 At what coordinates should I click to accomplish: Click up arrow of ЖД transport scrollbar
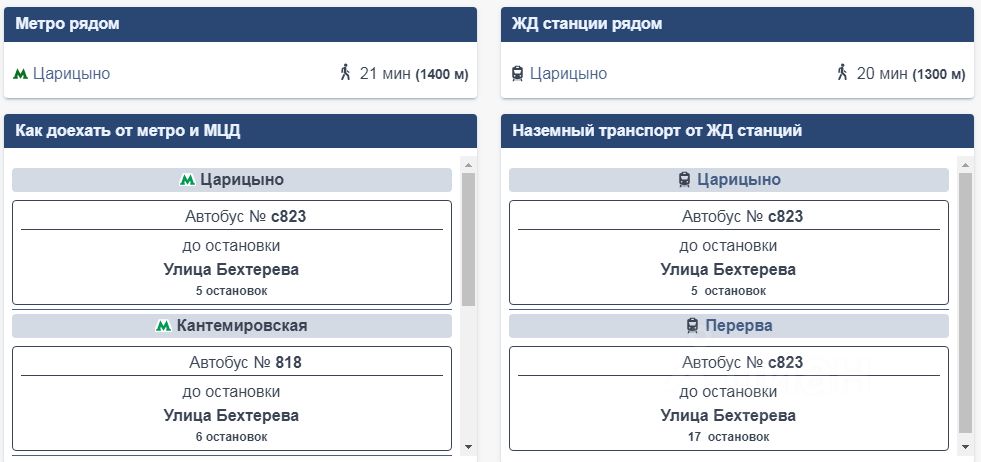[x=965, y=165]
